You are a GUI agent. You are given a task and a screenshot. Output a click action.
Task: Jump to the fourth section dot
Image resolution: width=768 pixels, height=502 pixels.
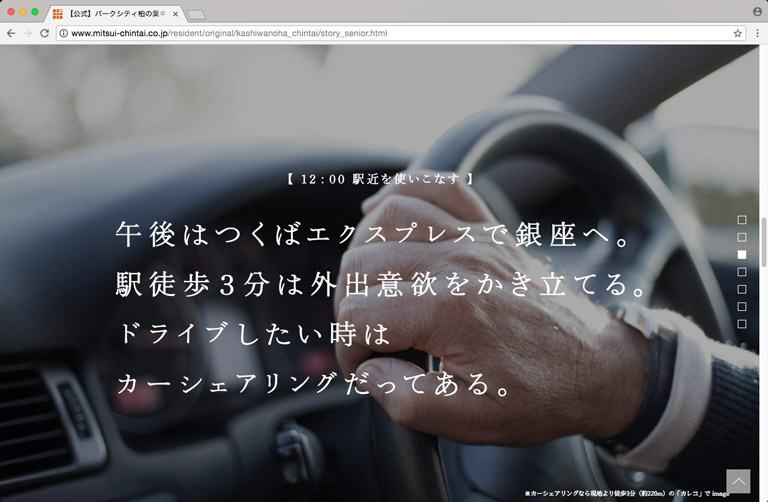(742, 272)
